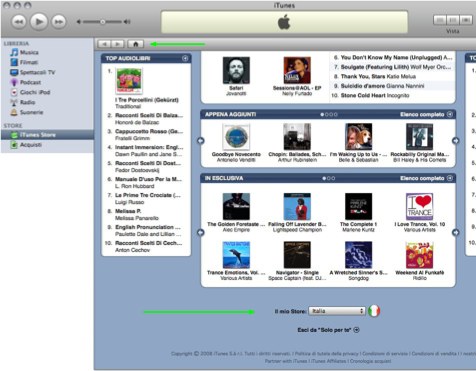
Task: Open Politica di tutela della privacy
Action: click(326, 354)
